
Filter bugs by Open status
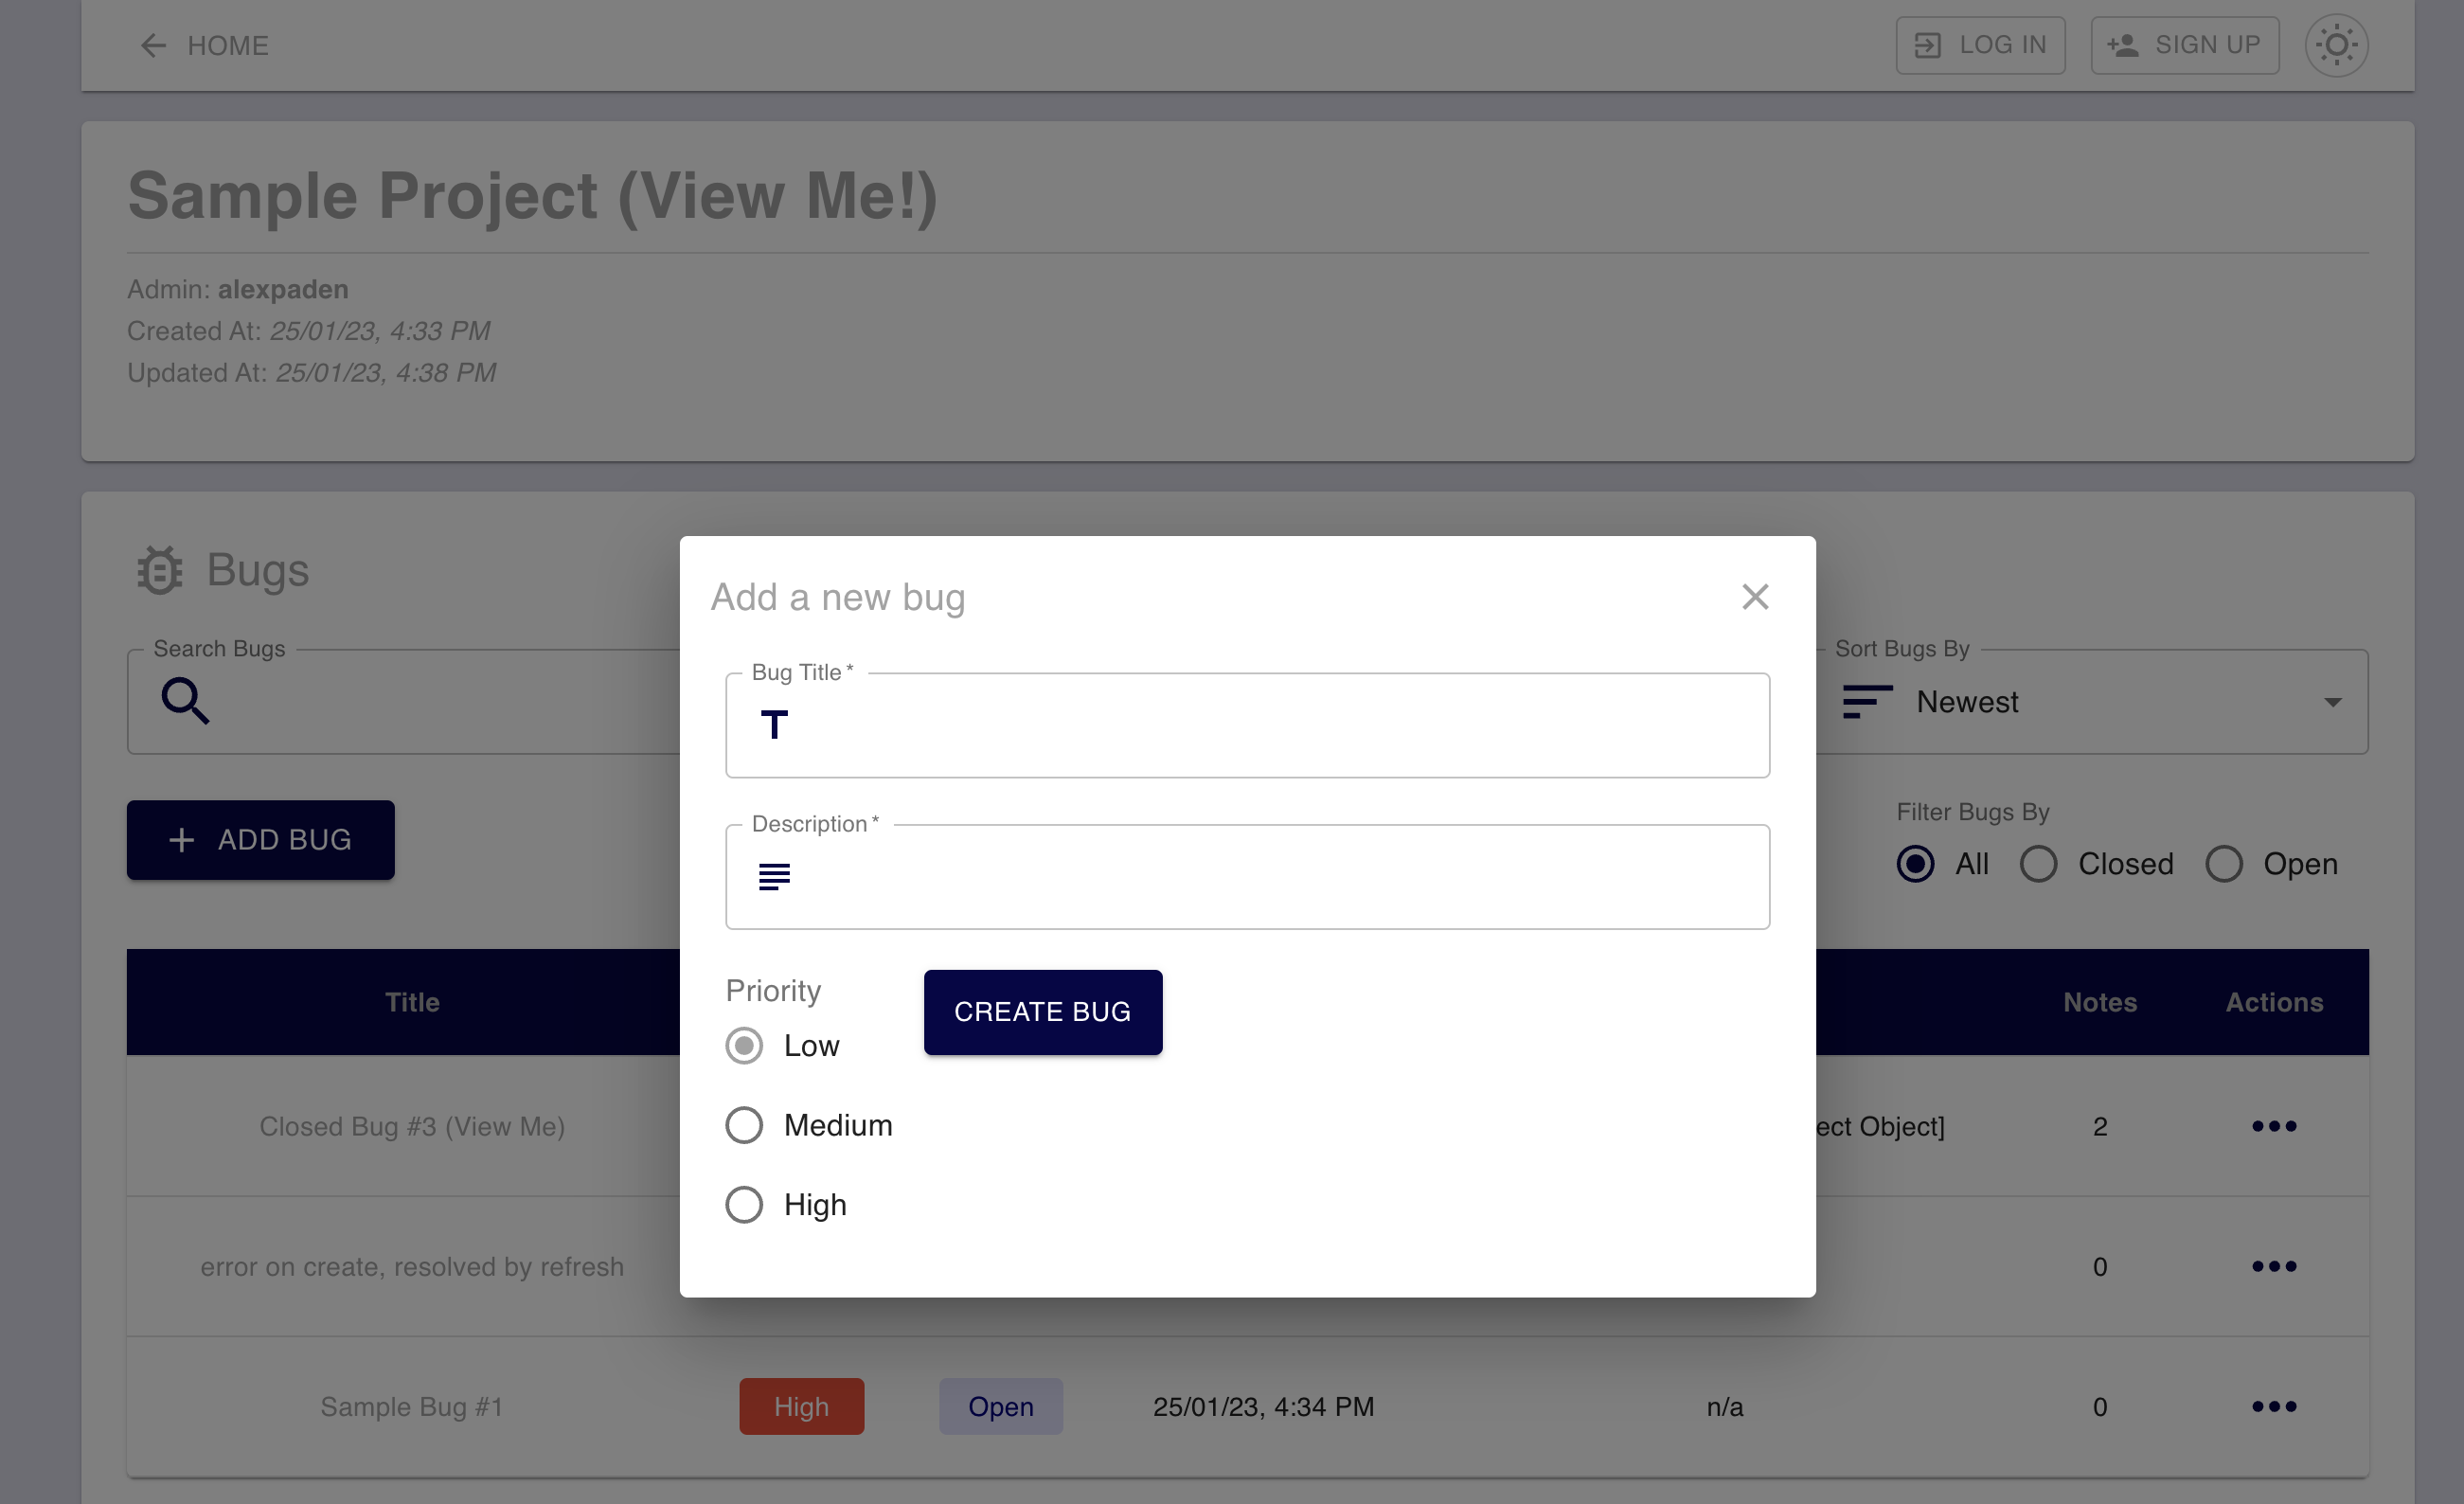[x=2223, y=864]
